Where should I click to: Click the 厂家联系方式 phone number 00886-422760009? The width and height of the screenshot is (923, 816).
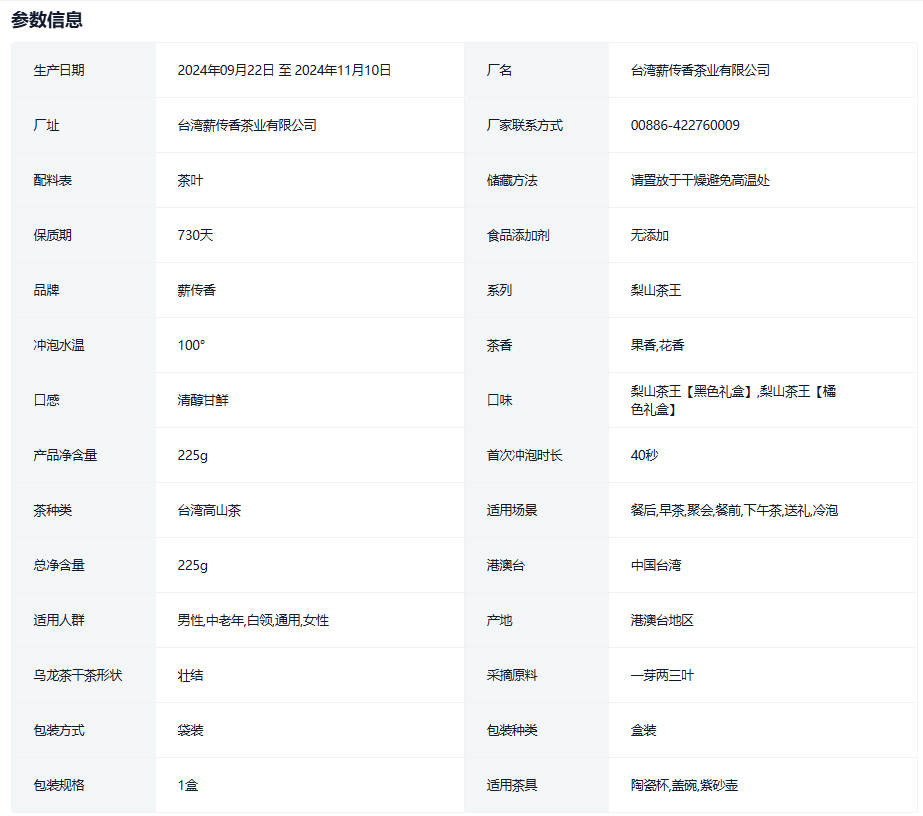click(685, 125)
